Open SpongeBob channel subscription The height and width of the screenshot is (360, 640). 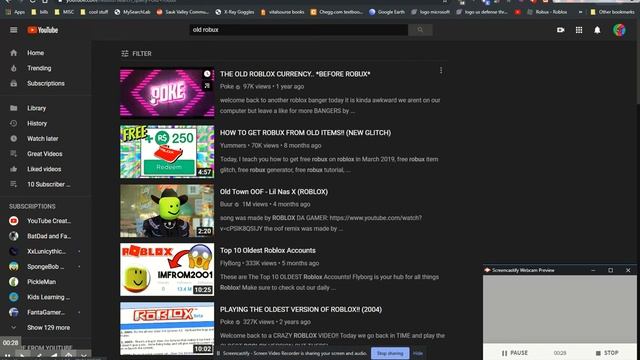(45, 267)
